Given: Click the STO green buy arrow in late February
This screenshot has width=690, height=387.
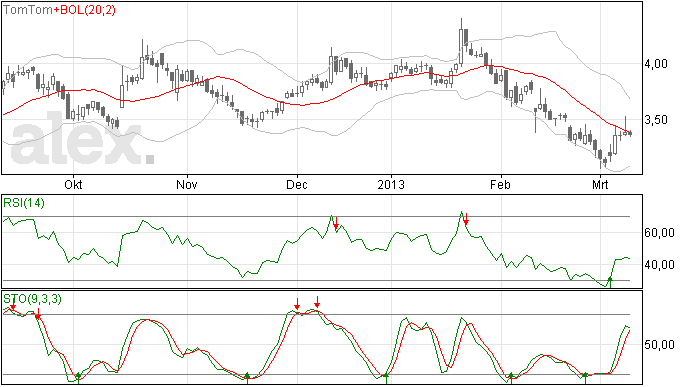Looking at the screenshot, I should coord(585,378).
